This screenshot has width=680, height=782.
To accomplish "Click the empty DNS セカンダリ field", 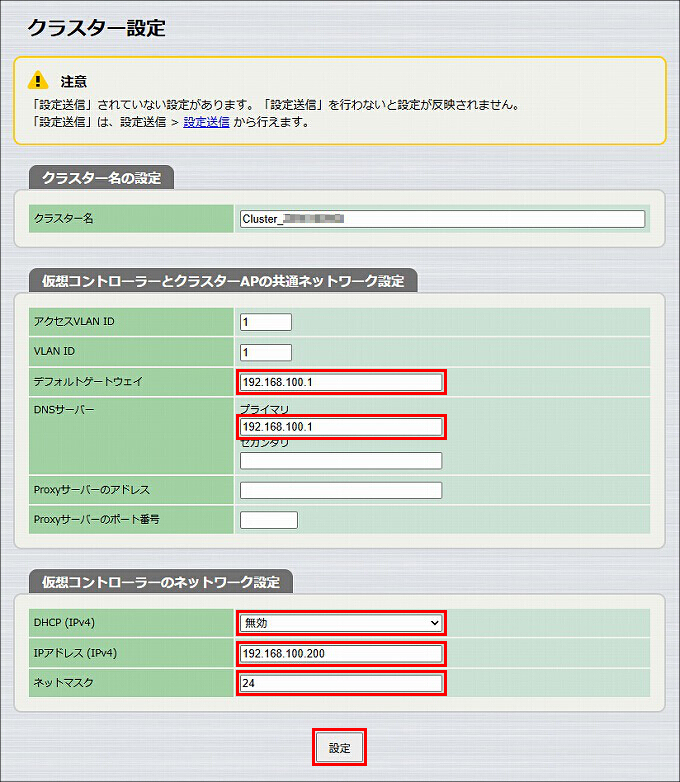I will coord(341,460).
